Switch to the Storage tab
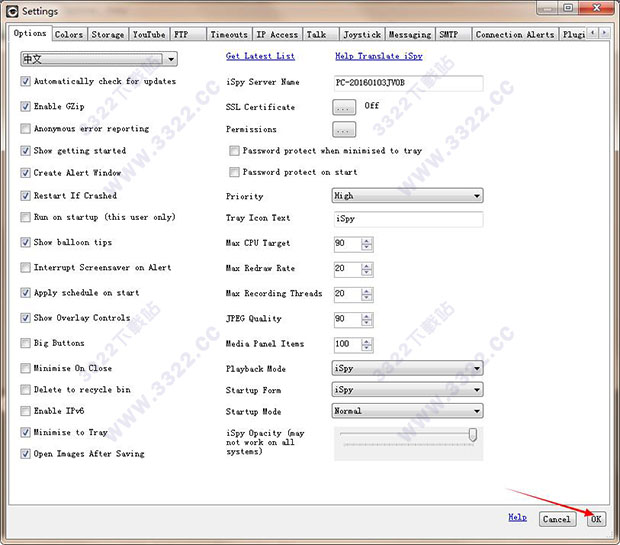 click(x=108, y=34)
